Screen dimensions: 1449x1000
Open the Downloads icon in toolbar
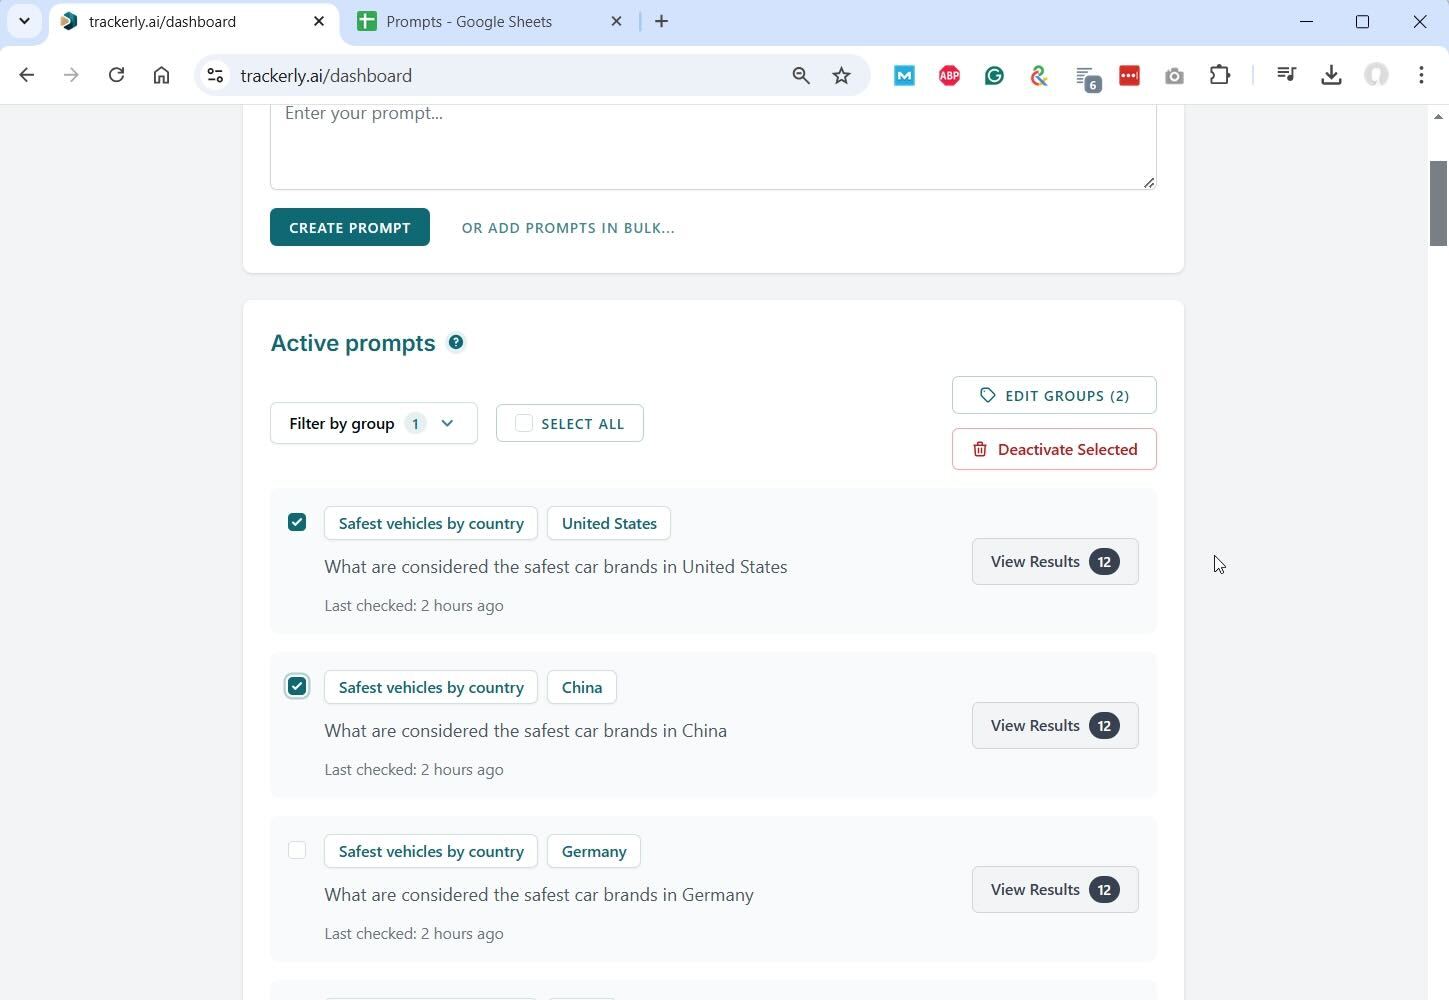pyautogui.click(x=1331, y=75)
